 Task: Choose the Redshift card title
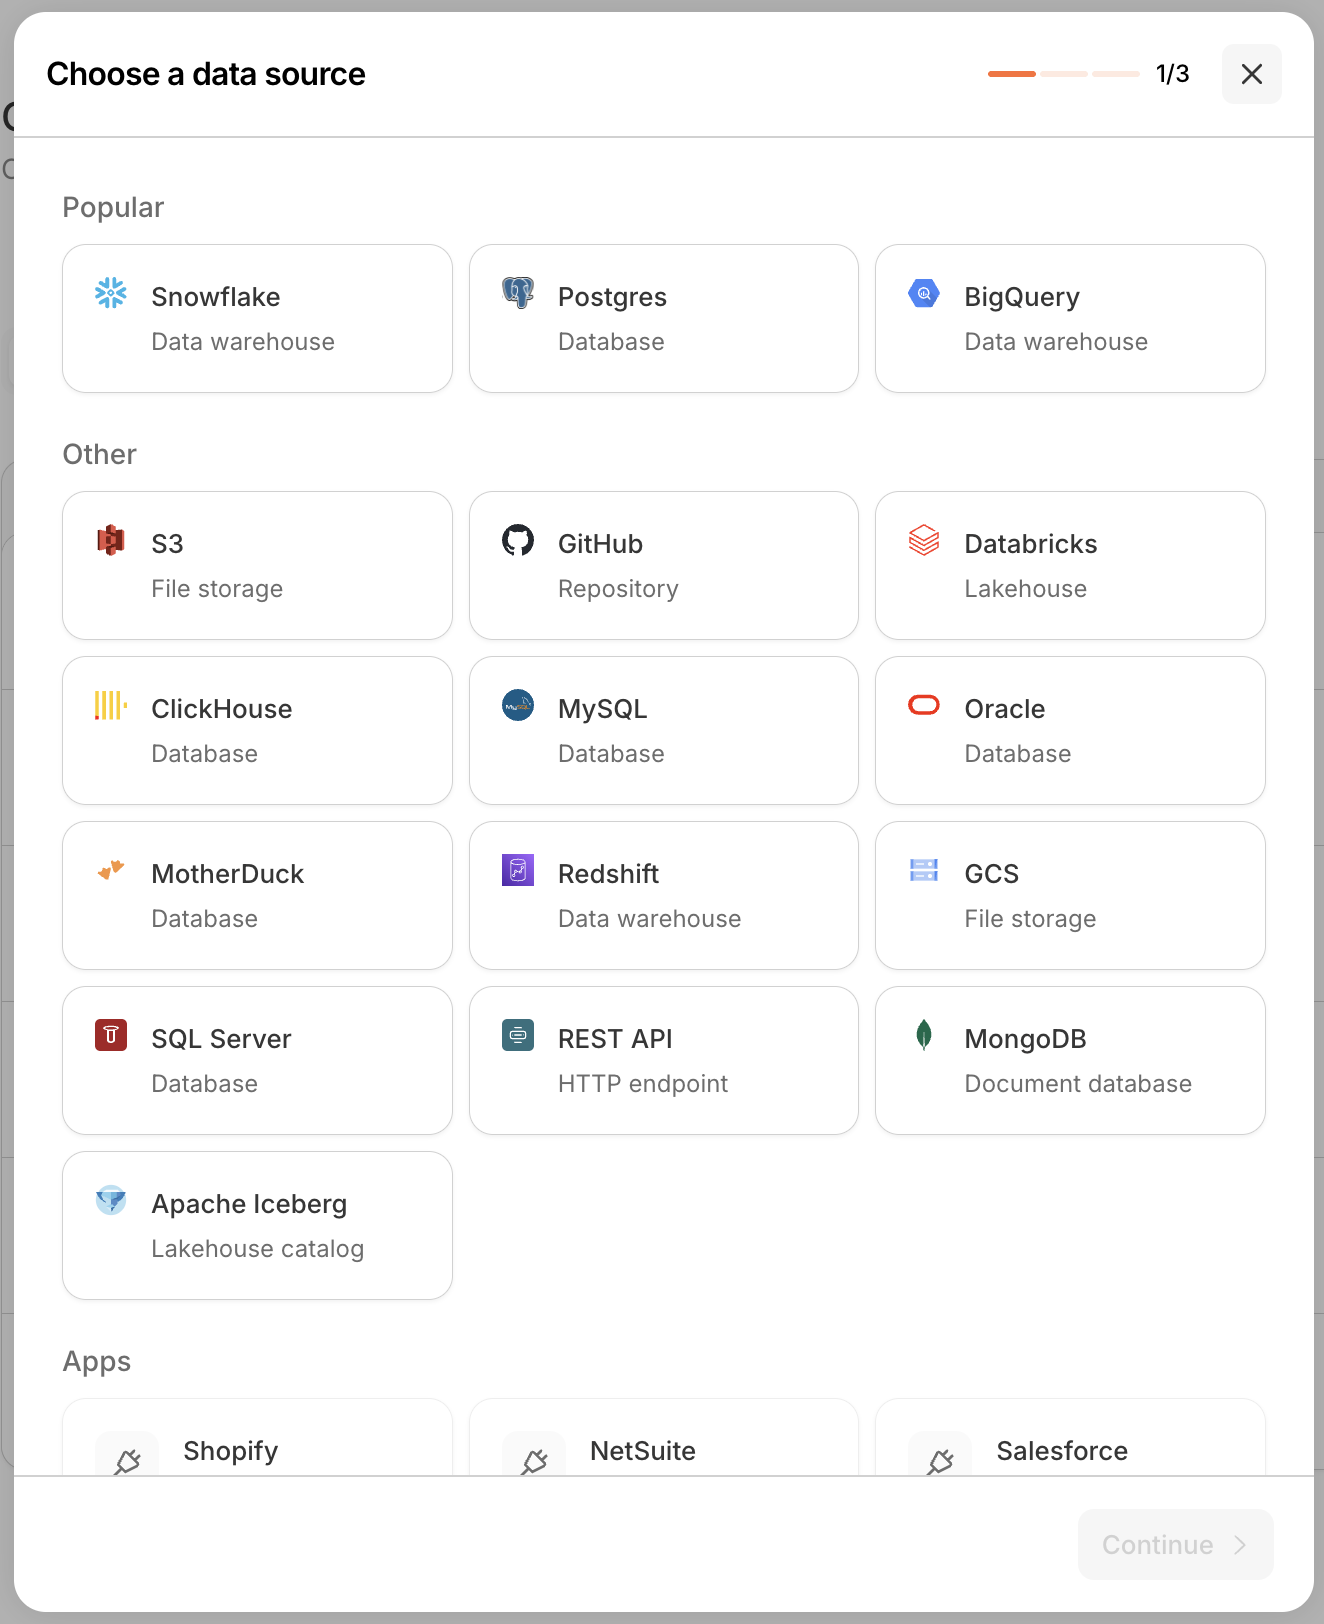(609, 874)
